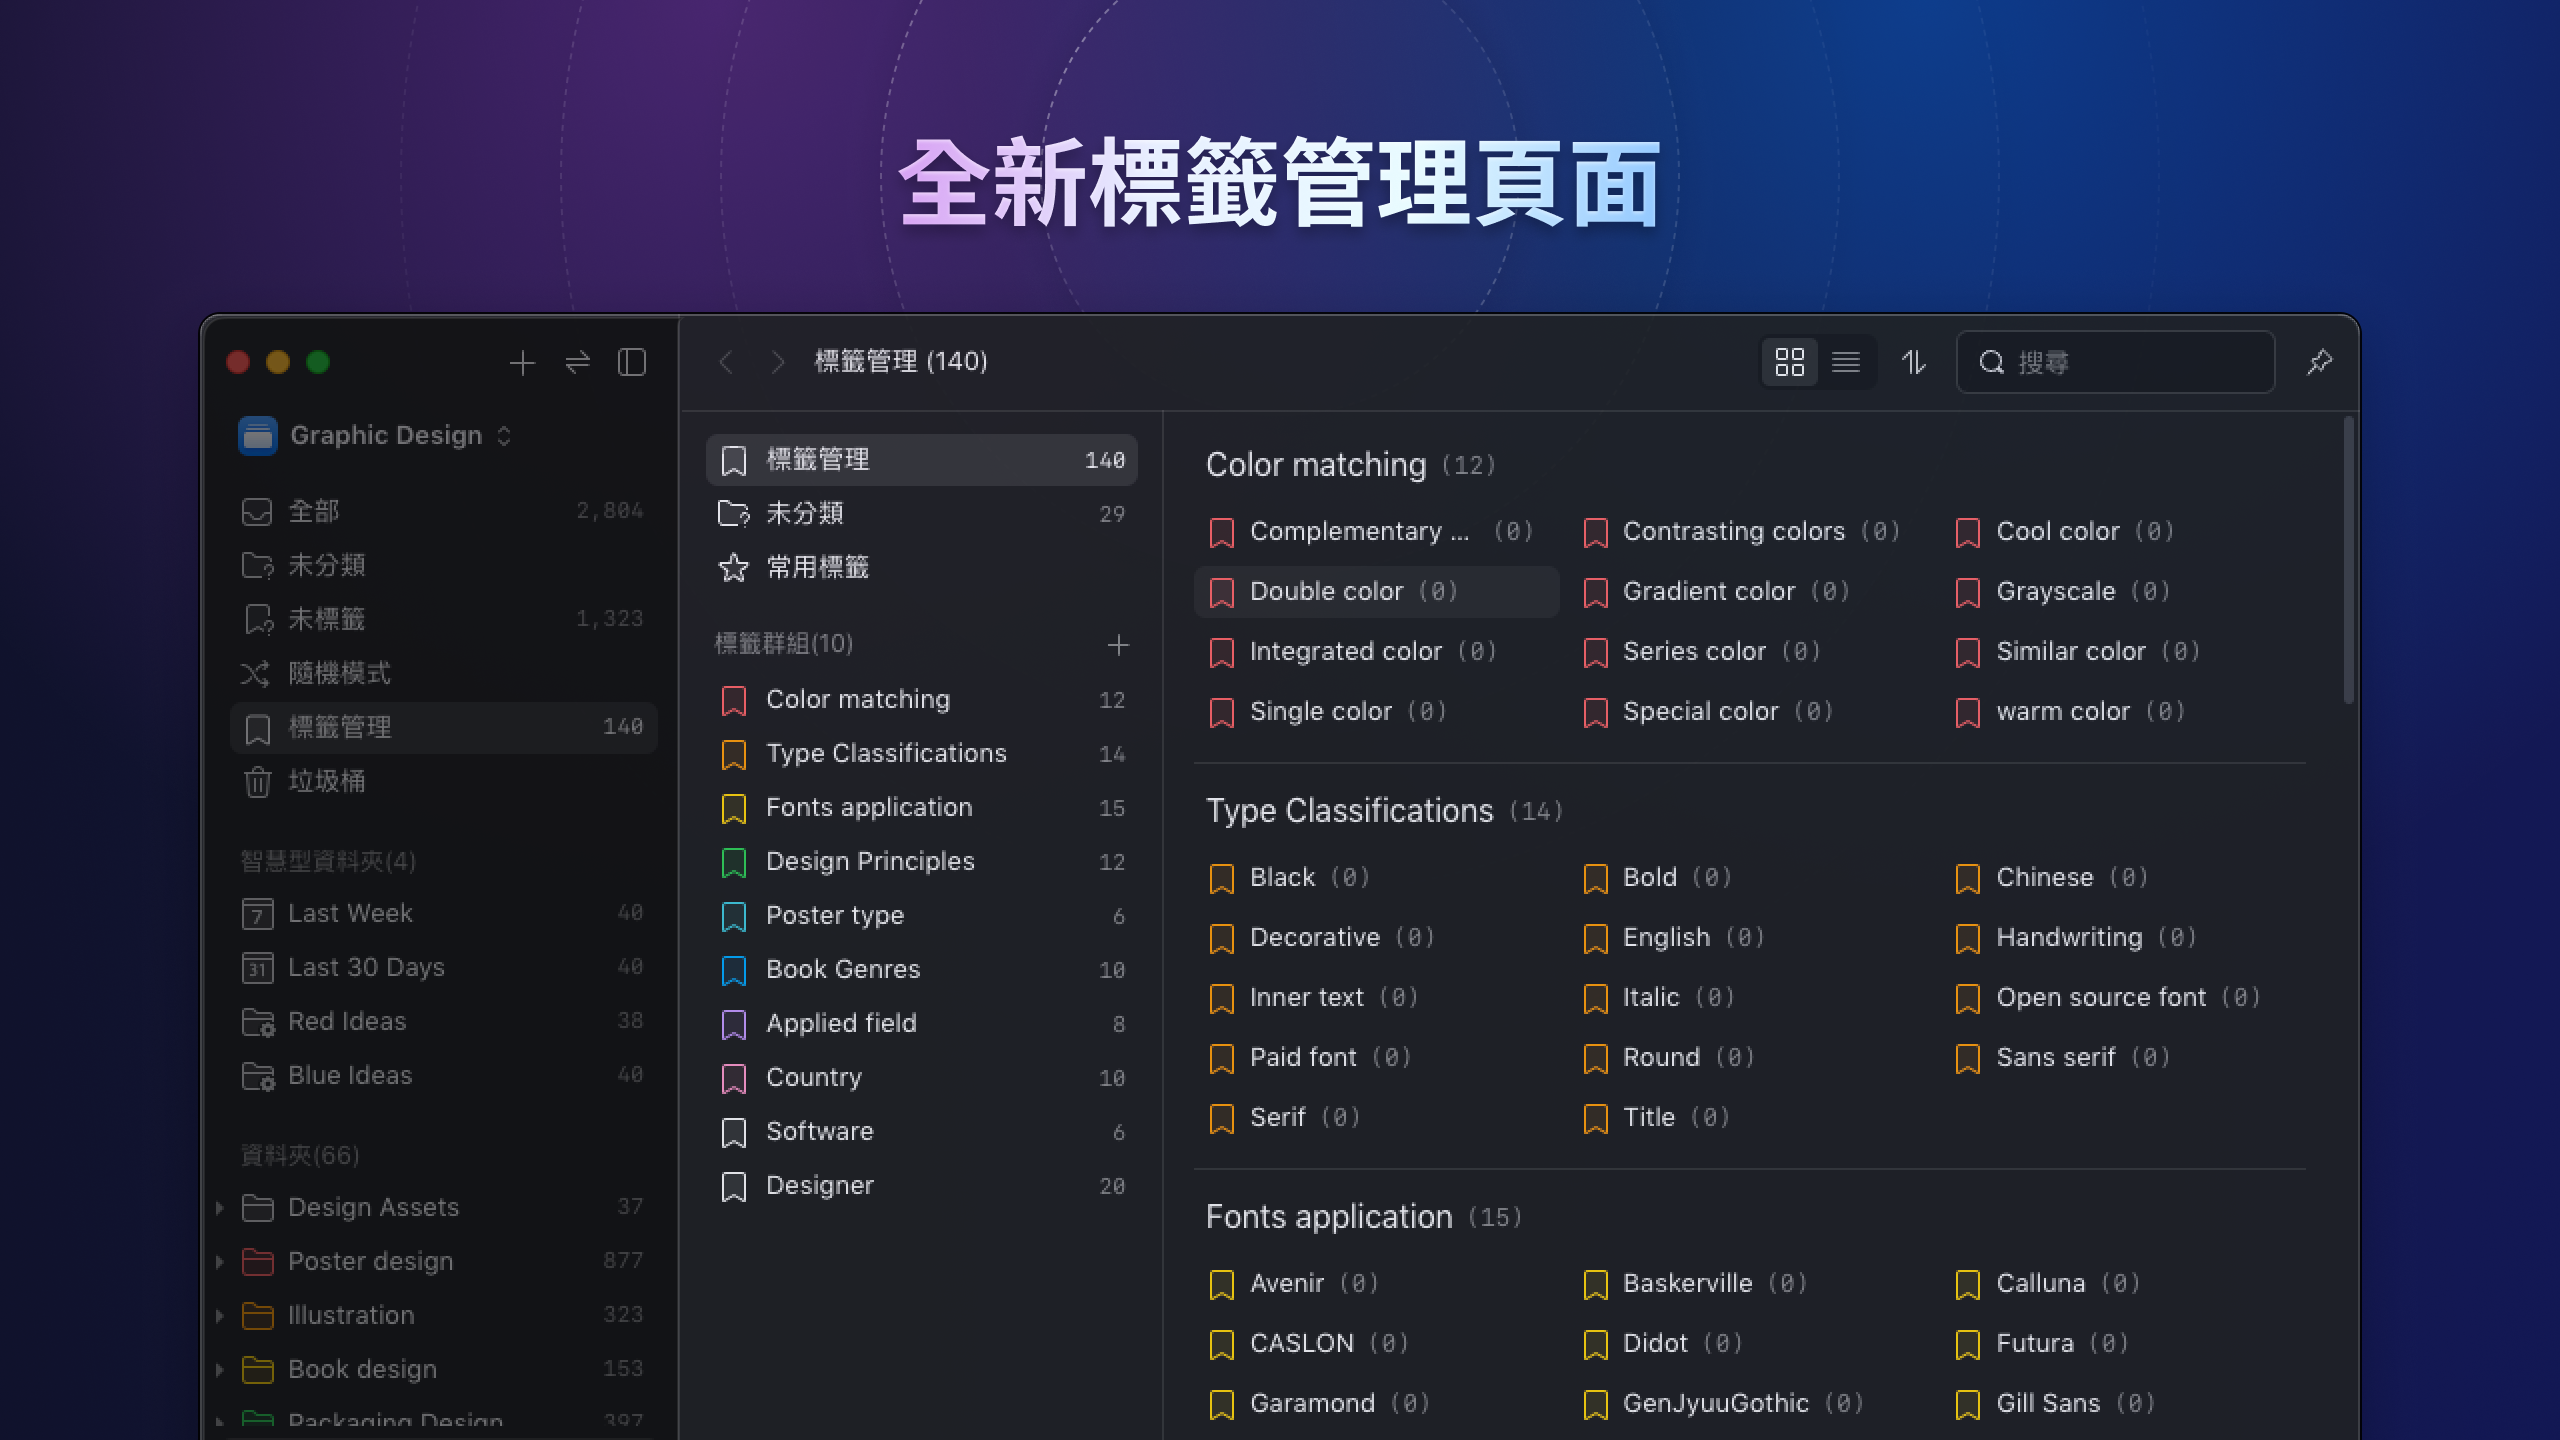Click the plus icon in the title bar
Viewport: 2560px width, 1440px height.
click(521, 363)
